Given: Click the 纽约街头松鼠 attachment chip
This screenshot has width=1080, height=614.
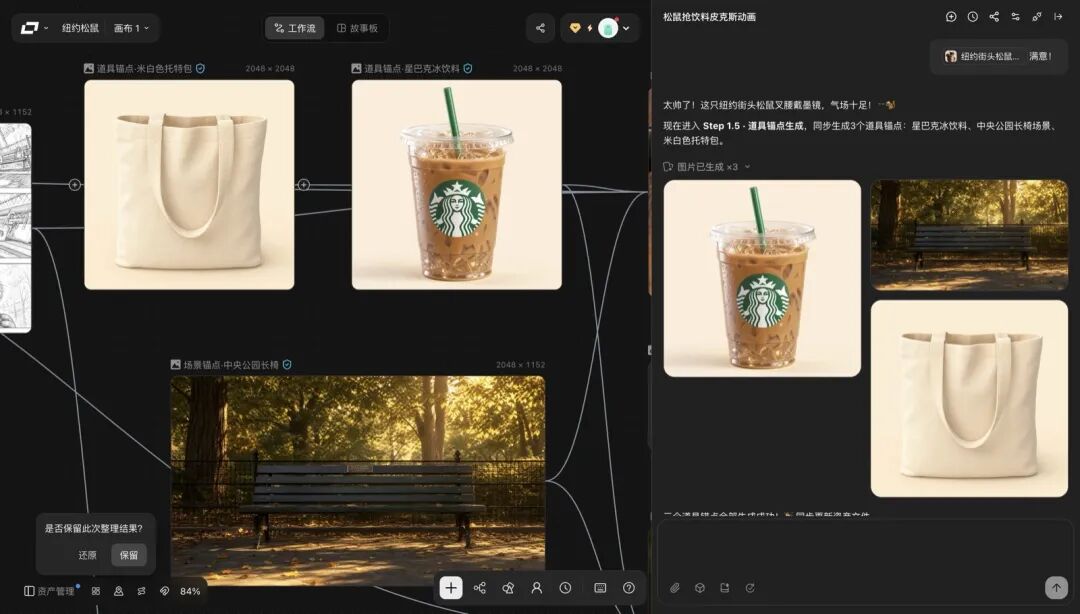Looking at the screenshot, I should (x=982, y=57).
